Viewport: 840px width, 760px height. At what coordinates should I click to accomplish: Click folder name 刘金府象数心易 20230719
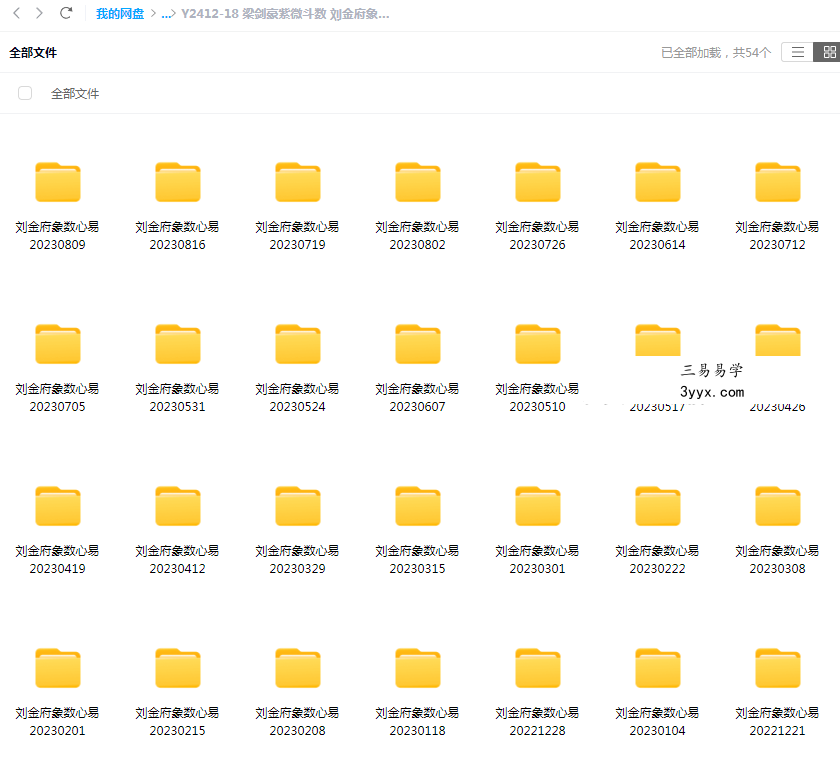[x=297, y=236]
